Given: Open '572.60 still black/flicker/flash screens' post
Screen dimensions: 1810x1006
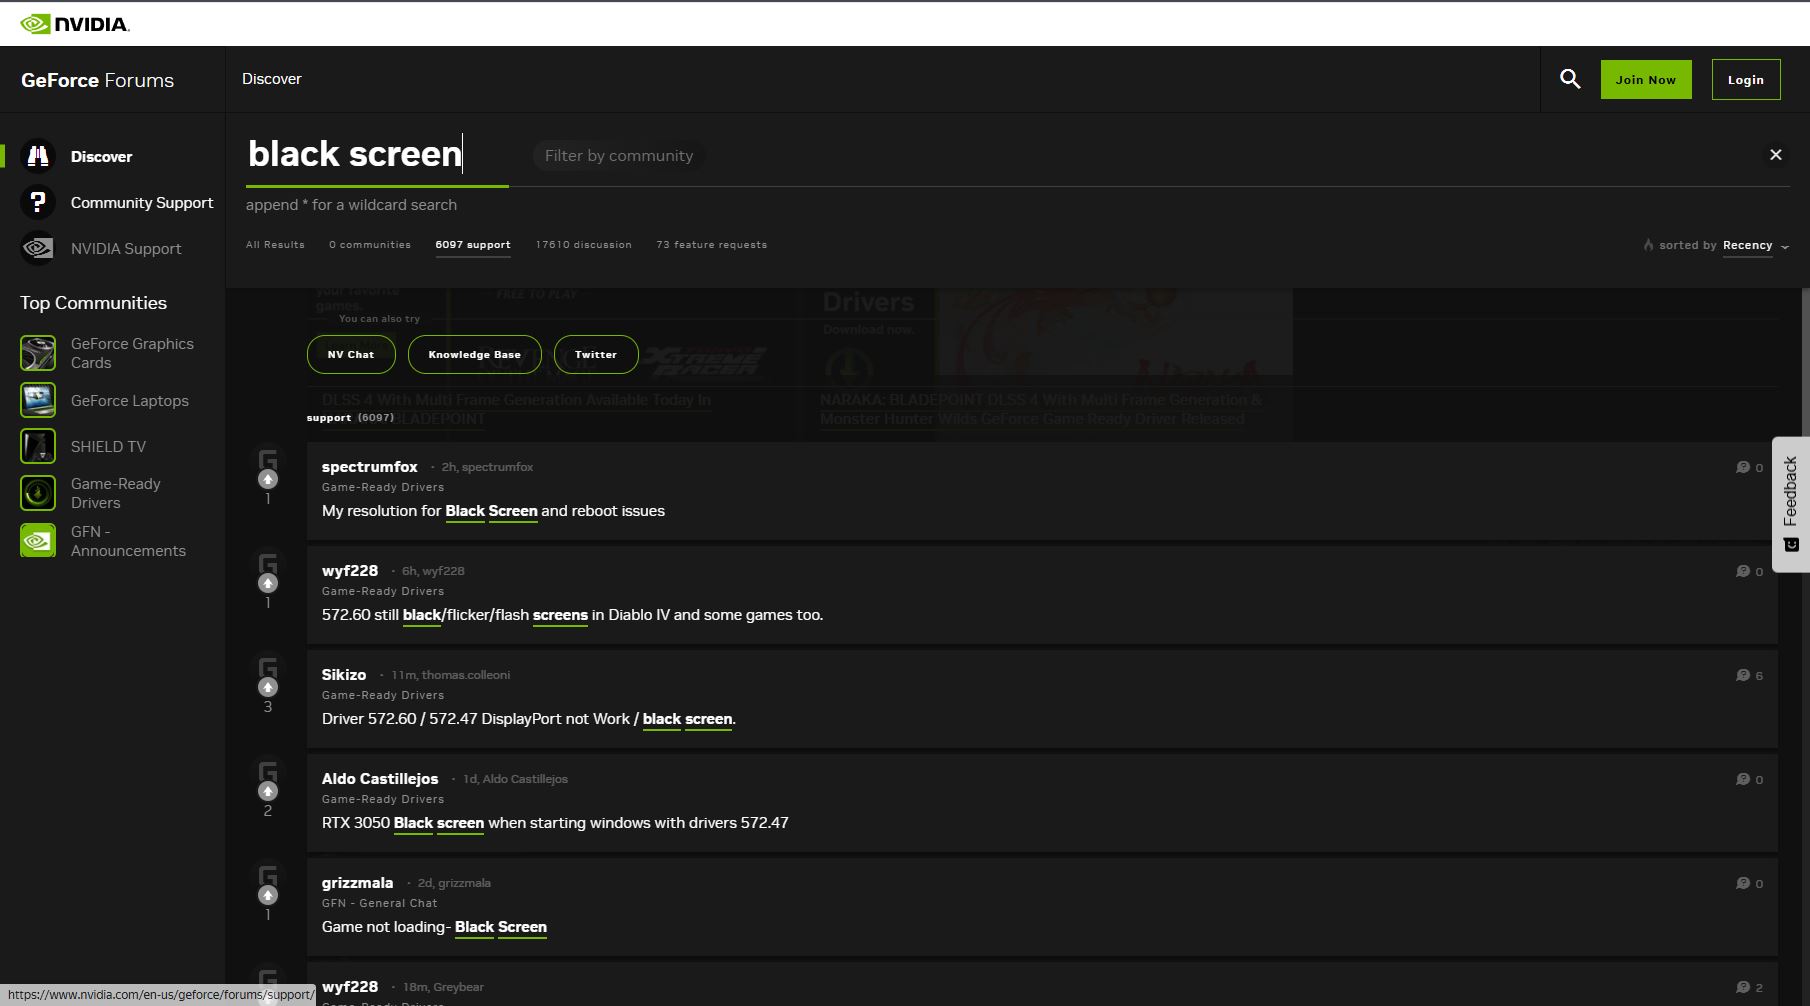Looking at the screenshot, I should coord(572,615).
